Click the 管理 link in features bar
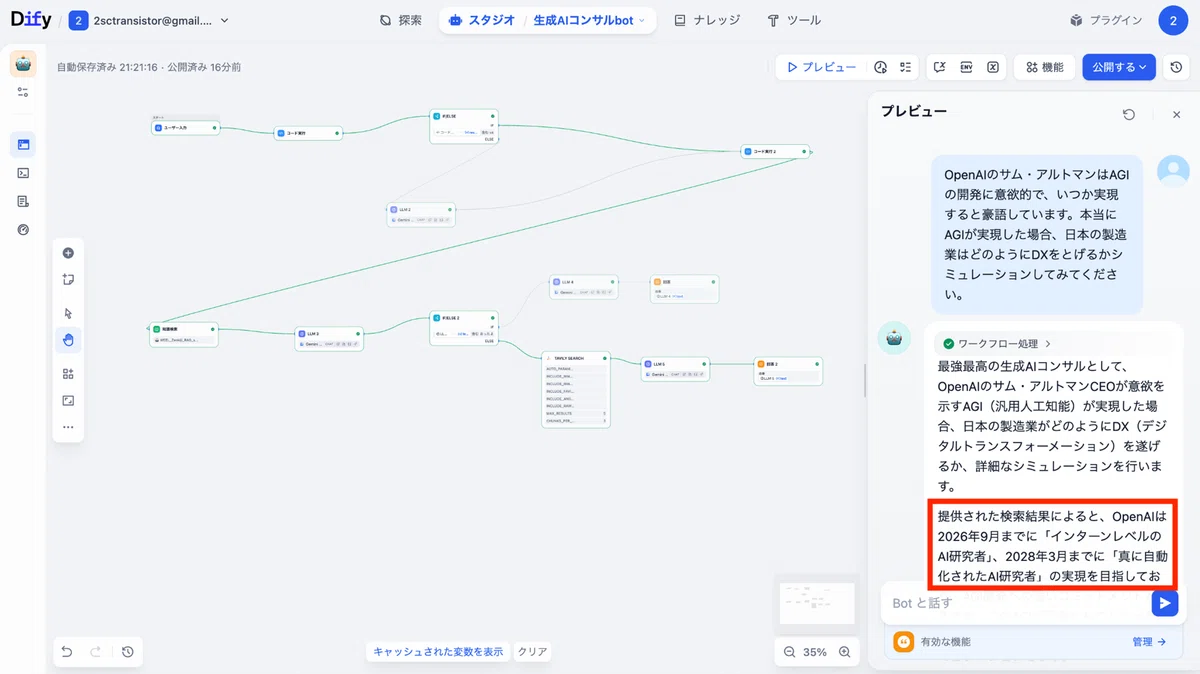1200x674 pixels. pos(1149,642)
